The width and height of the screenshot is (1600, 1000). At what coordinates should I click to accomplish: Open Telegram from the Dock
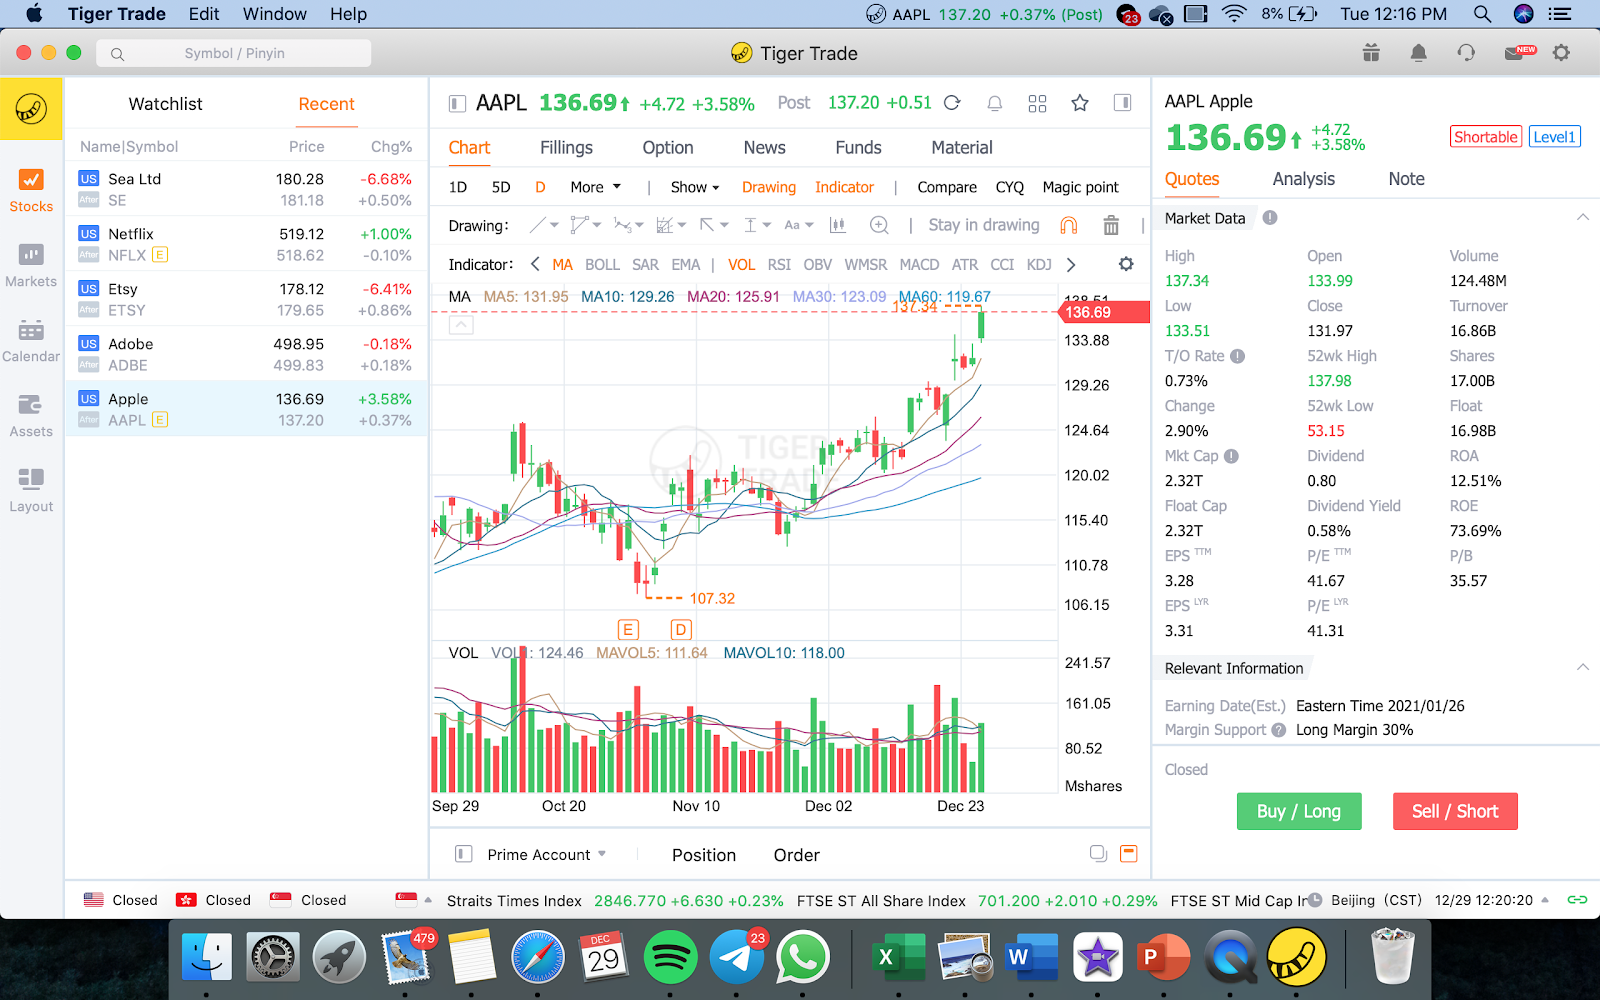coord(737,957)
